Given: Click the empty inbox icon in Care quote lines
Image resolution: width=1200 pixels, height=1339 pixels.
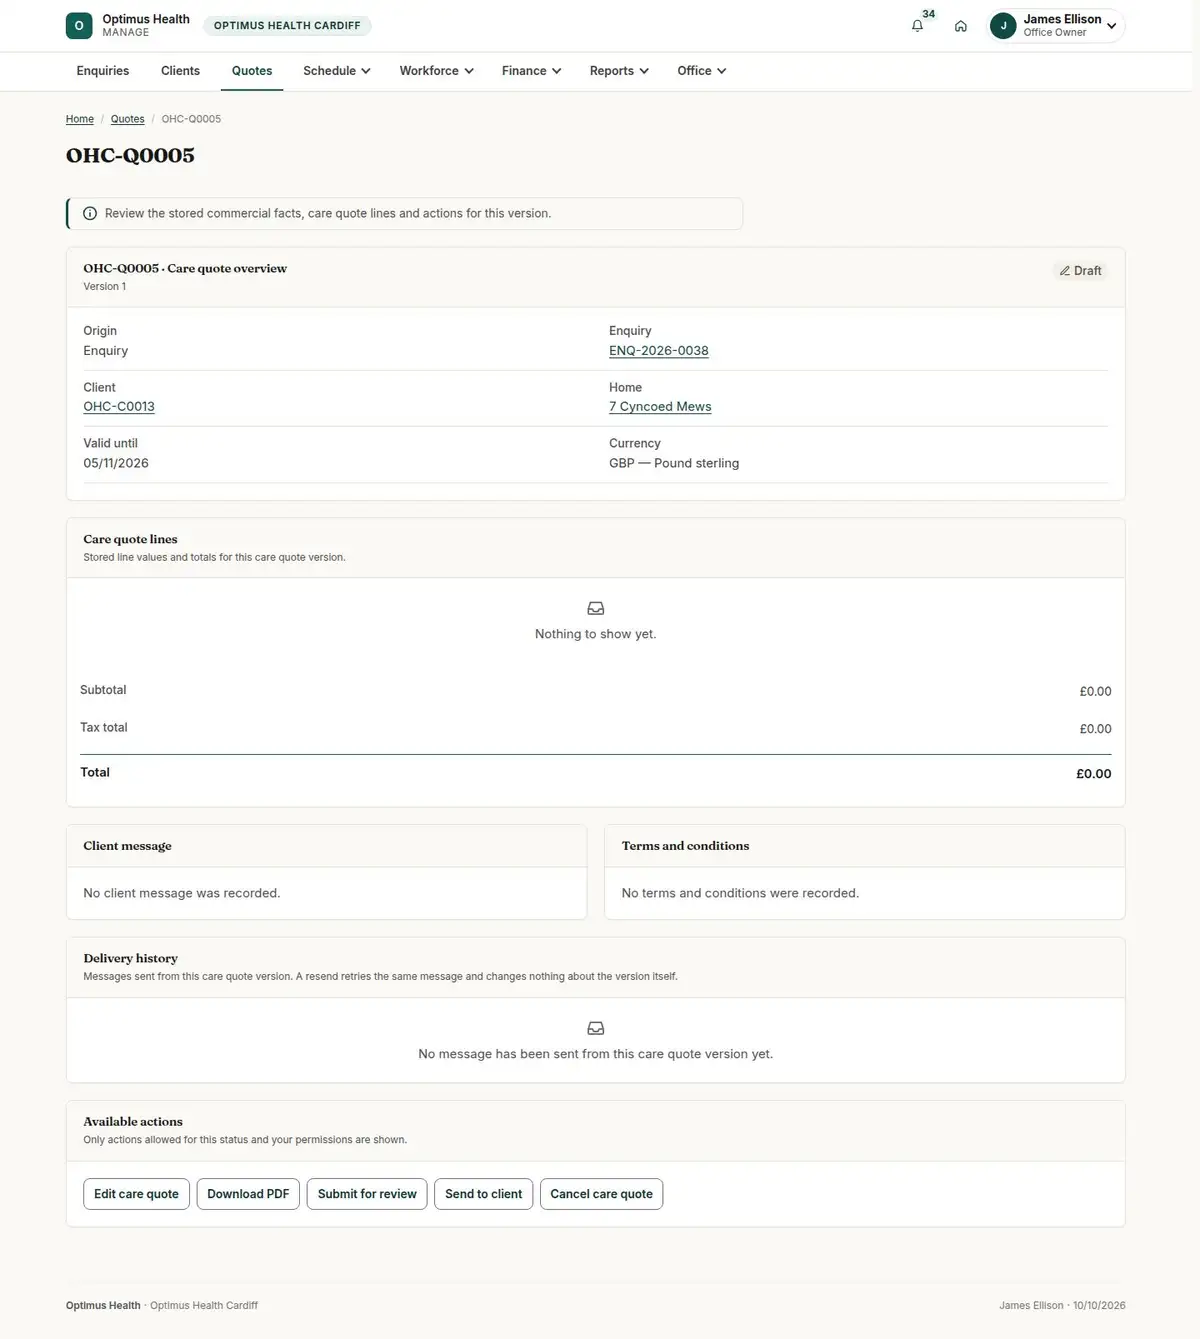Looking at the screenshot, I should click(x=596, y=608).
